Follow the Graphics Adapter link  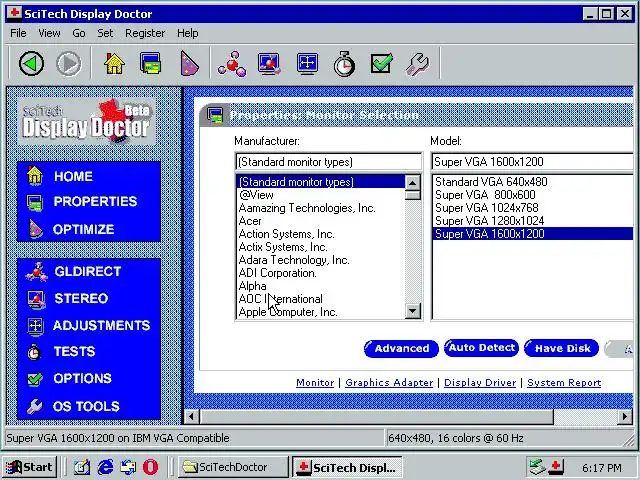(389, 383)
